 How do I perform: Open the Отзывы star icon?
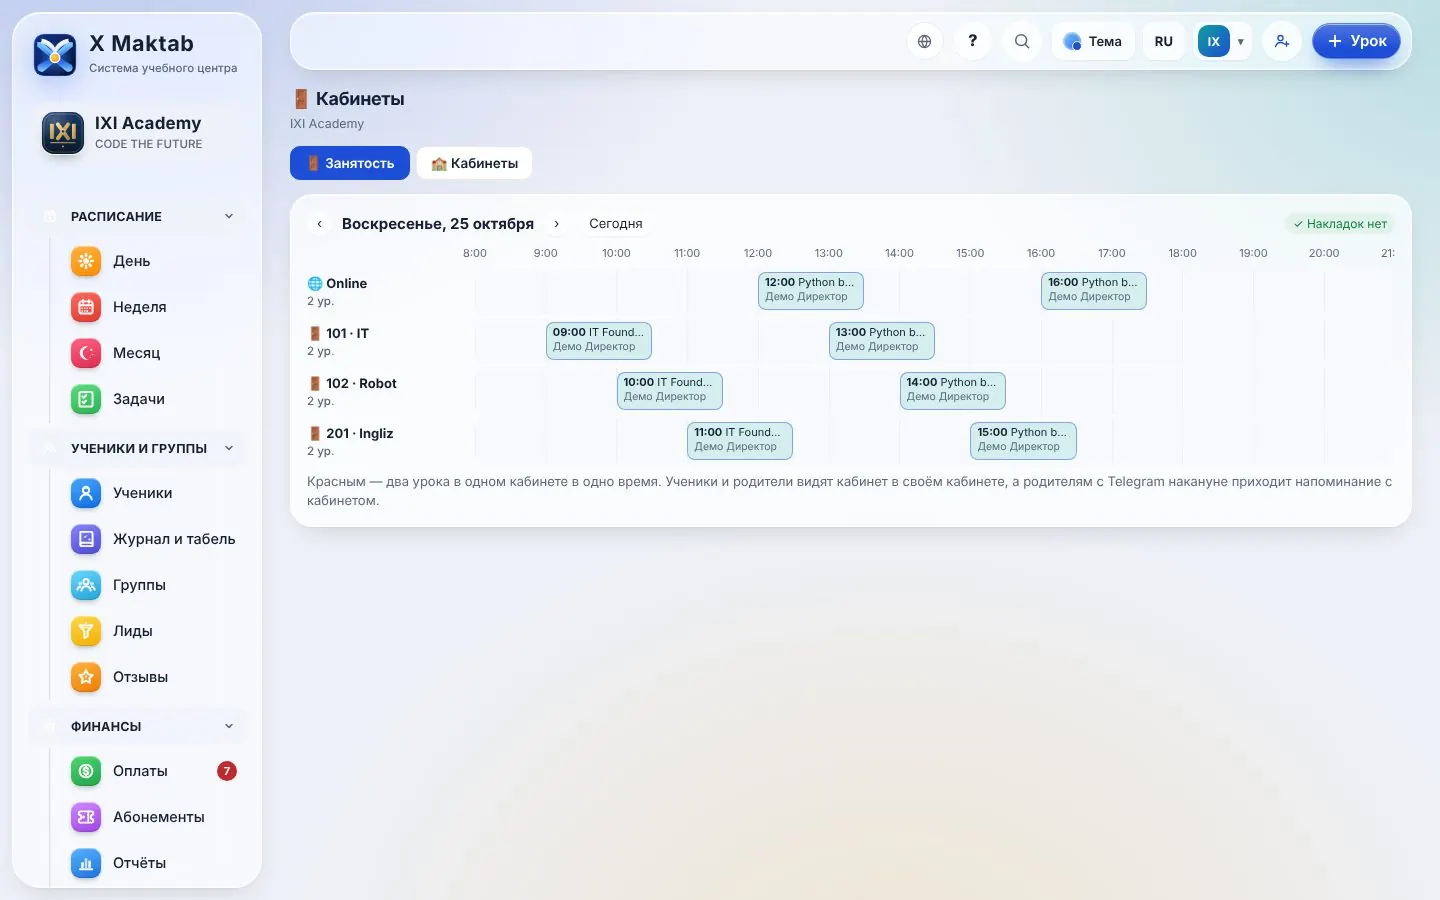tap(86, 677)
